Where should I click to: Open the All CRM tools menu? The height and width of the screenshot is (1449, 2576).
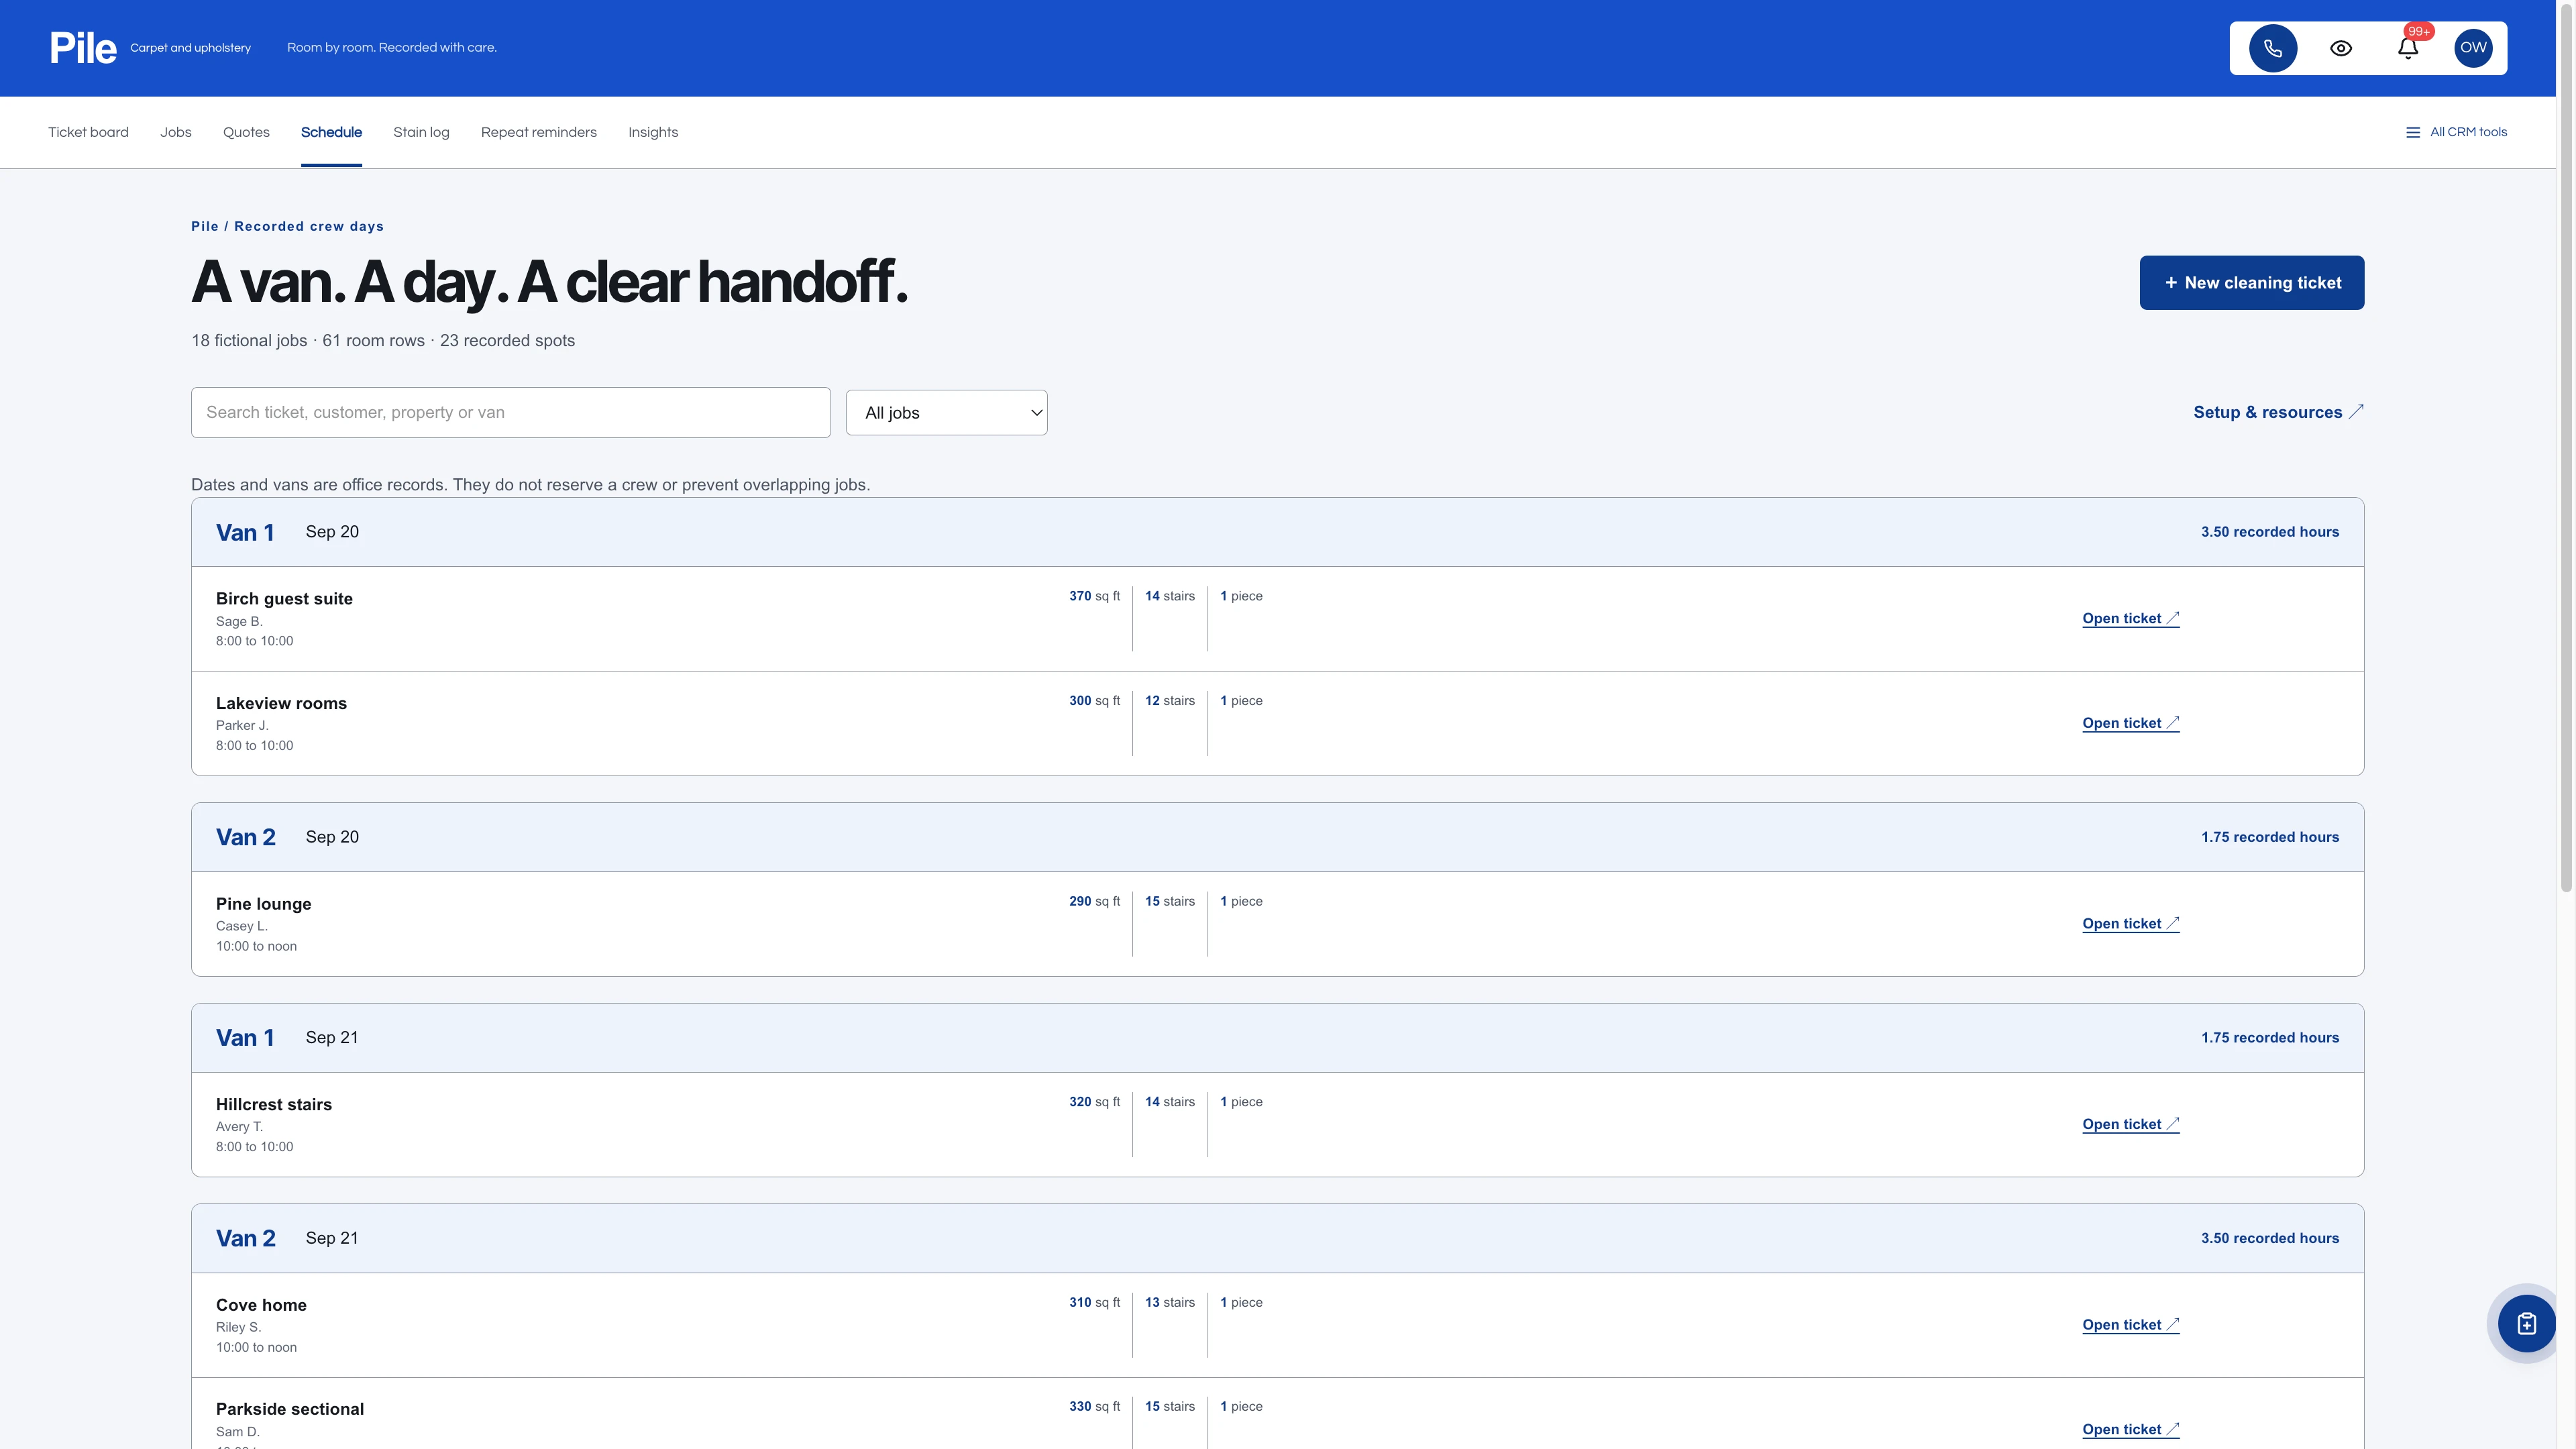(x=2456, y=132)
